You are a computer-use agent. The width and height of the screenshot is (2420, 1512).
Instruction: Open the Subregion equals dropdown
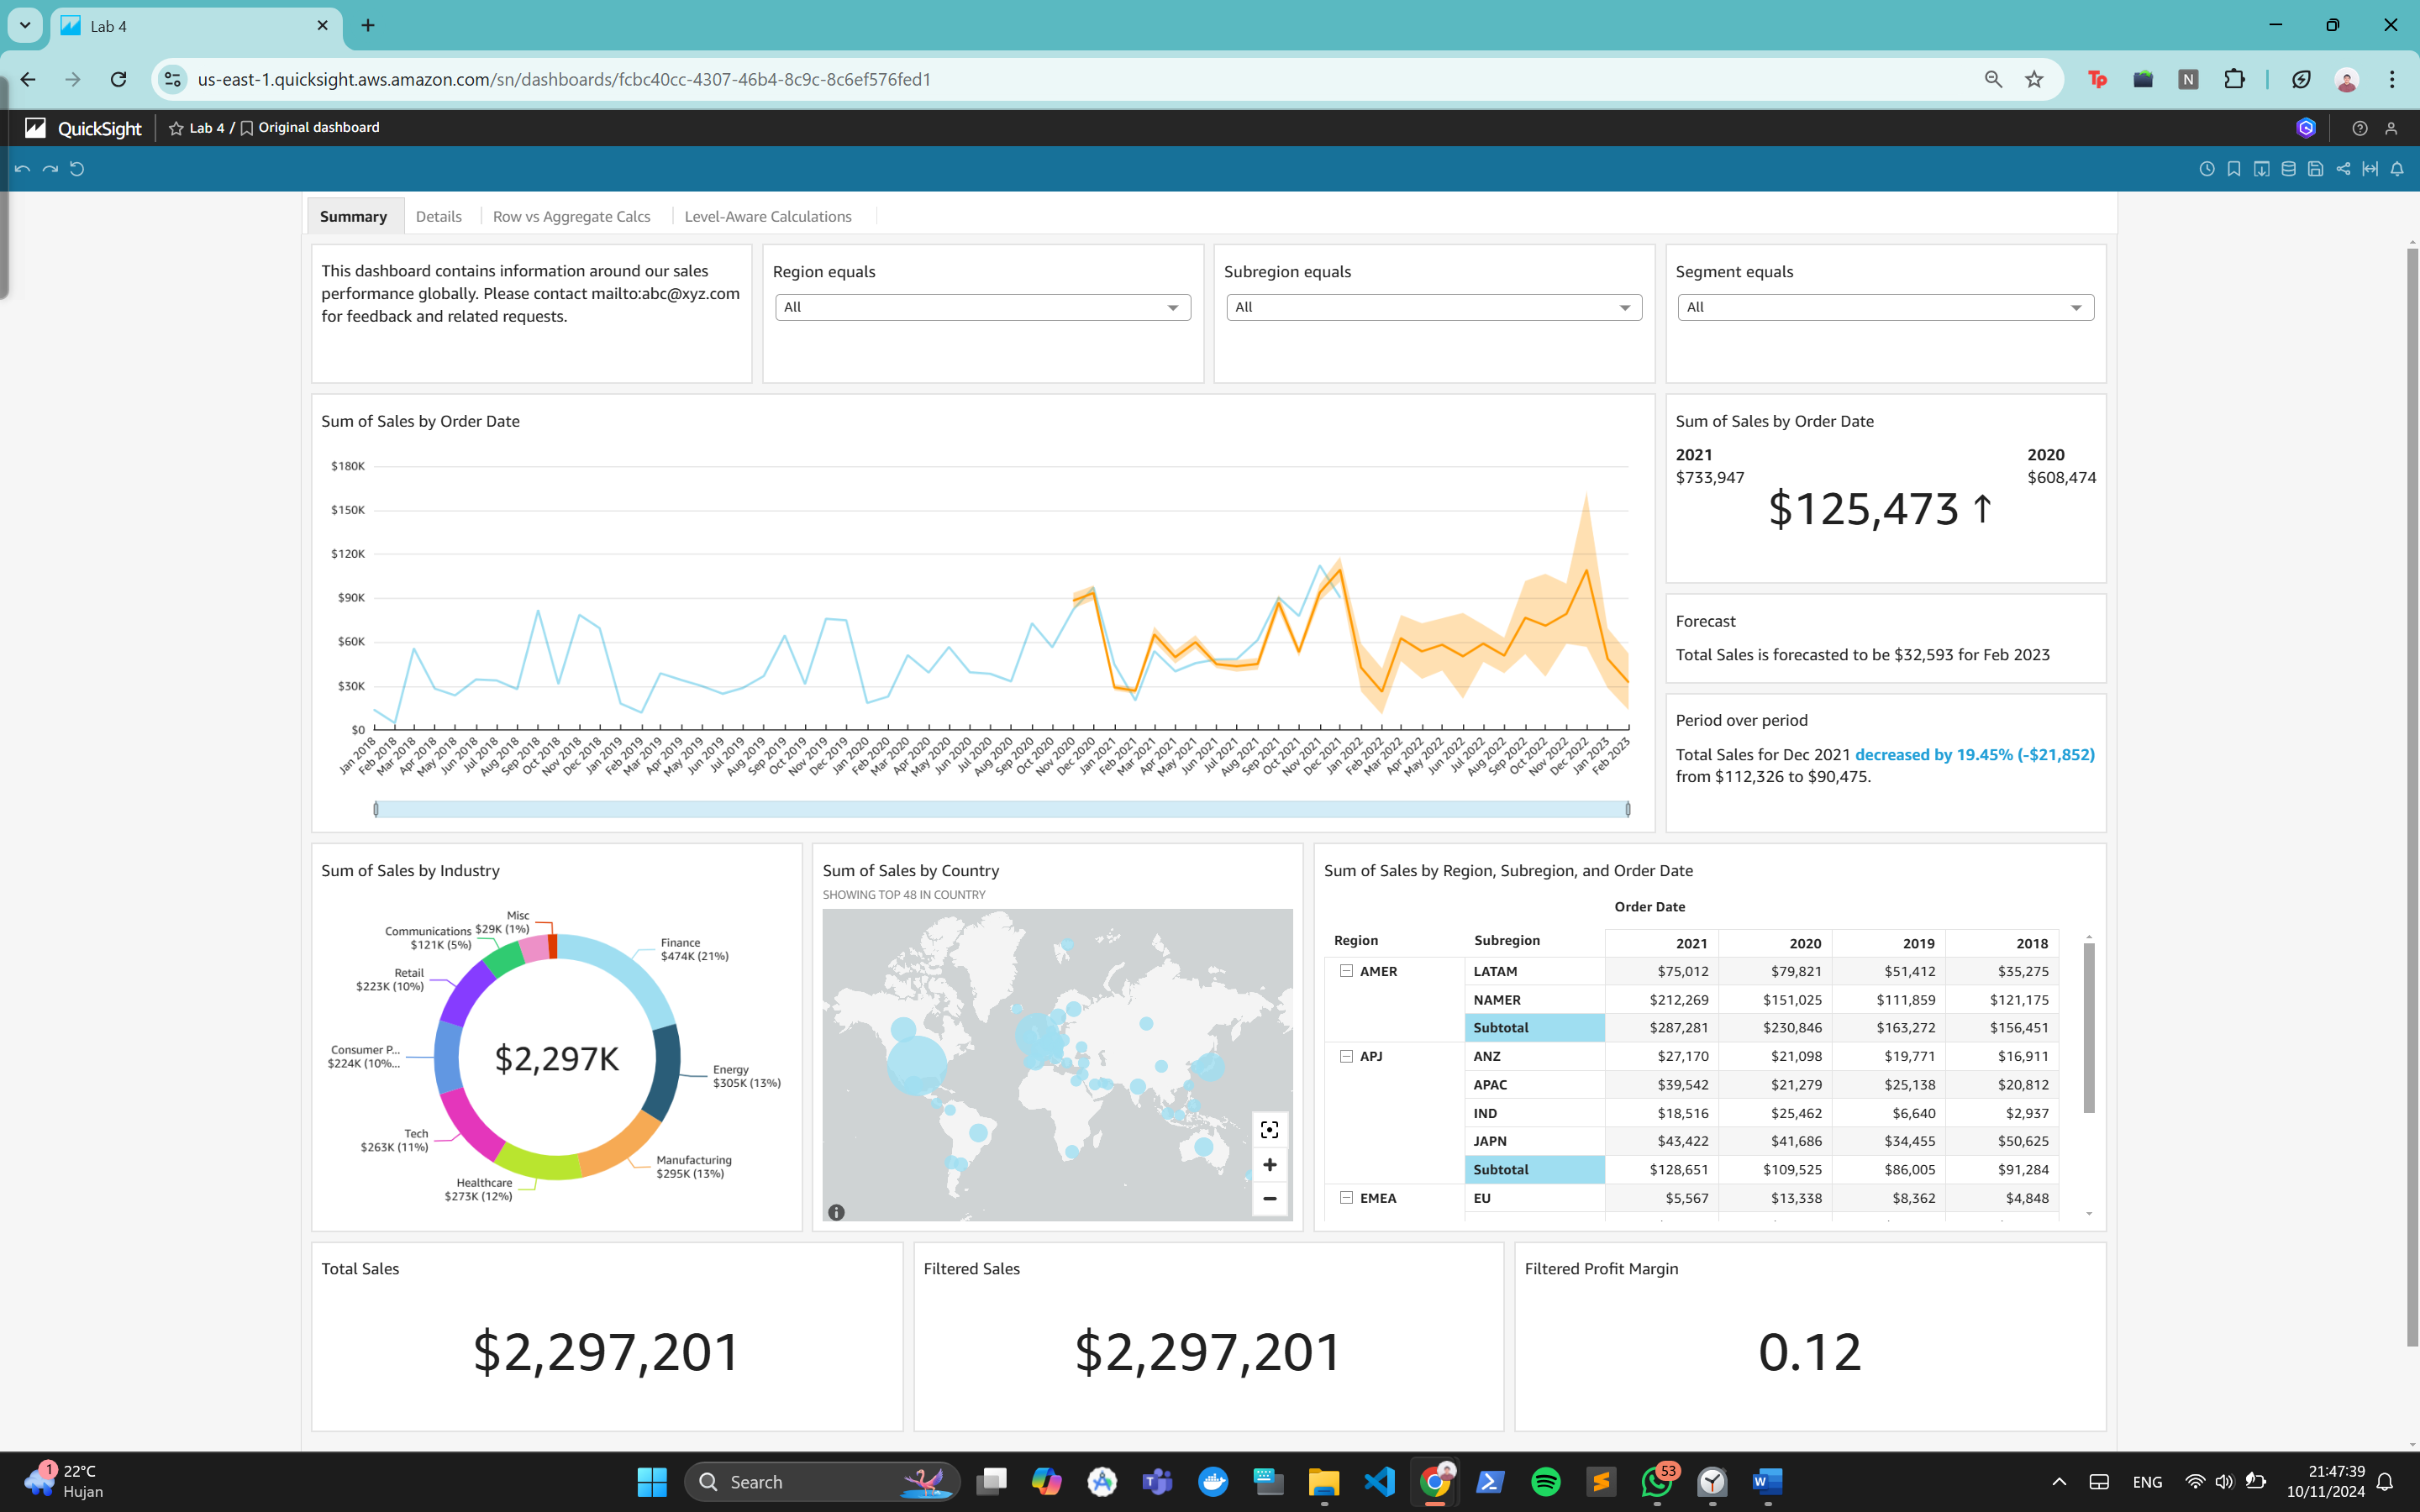tap(1434, 307)
